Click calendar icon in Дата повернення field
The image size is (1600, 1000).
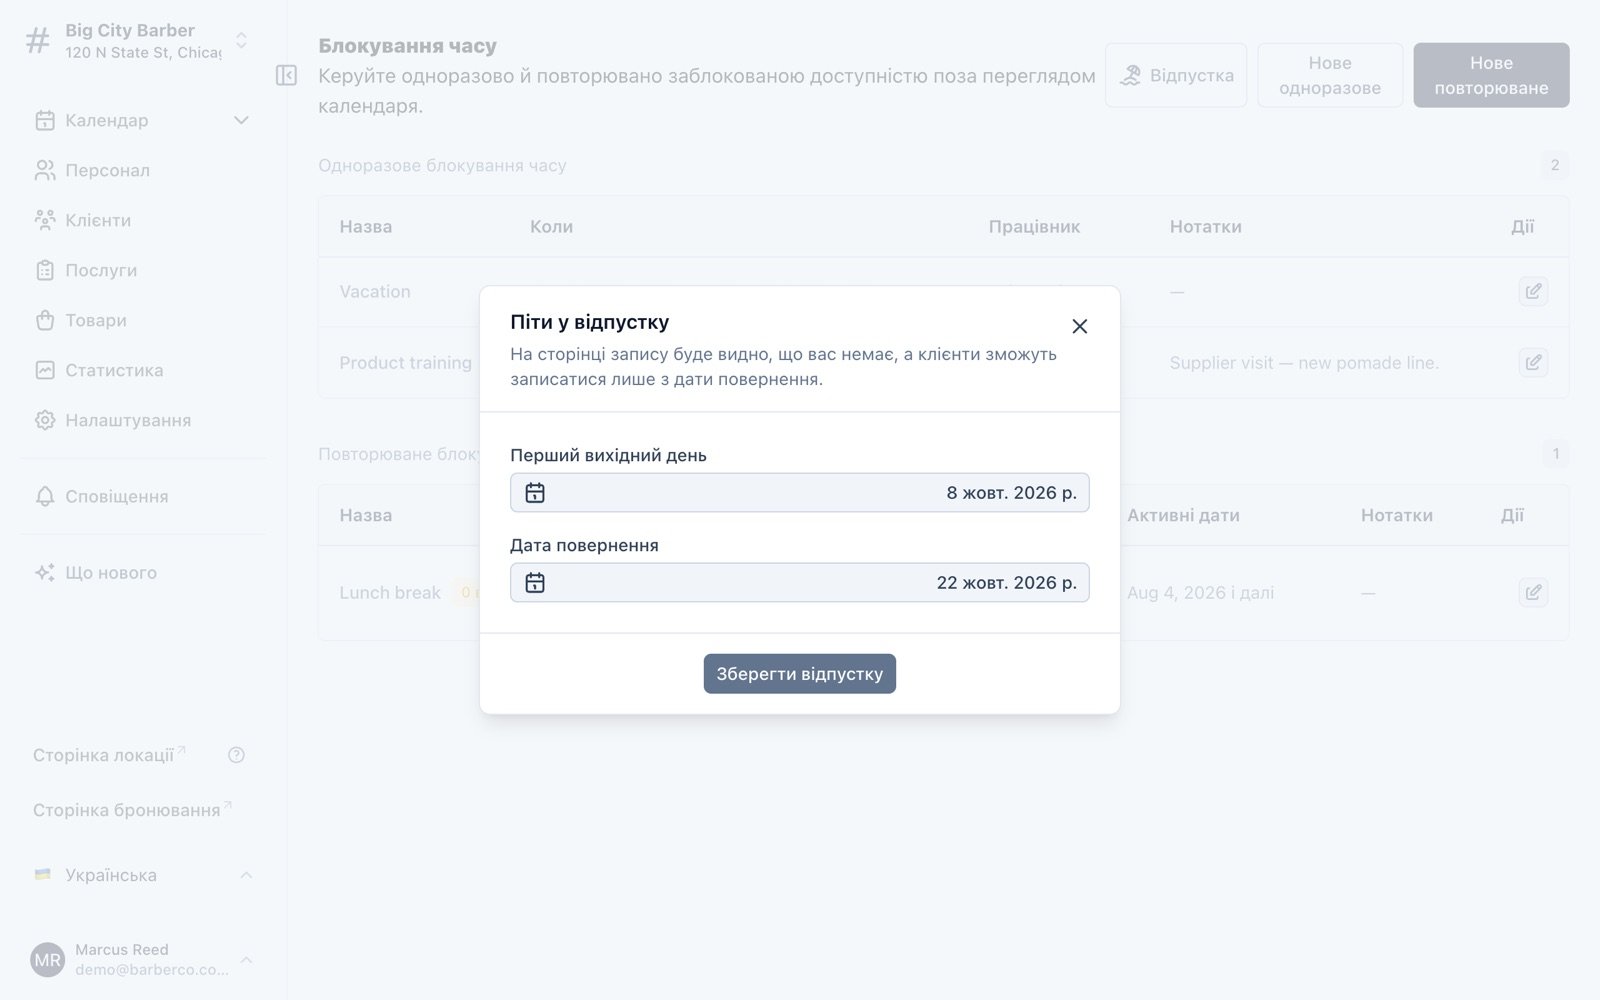click(x=535, y=583)
